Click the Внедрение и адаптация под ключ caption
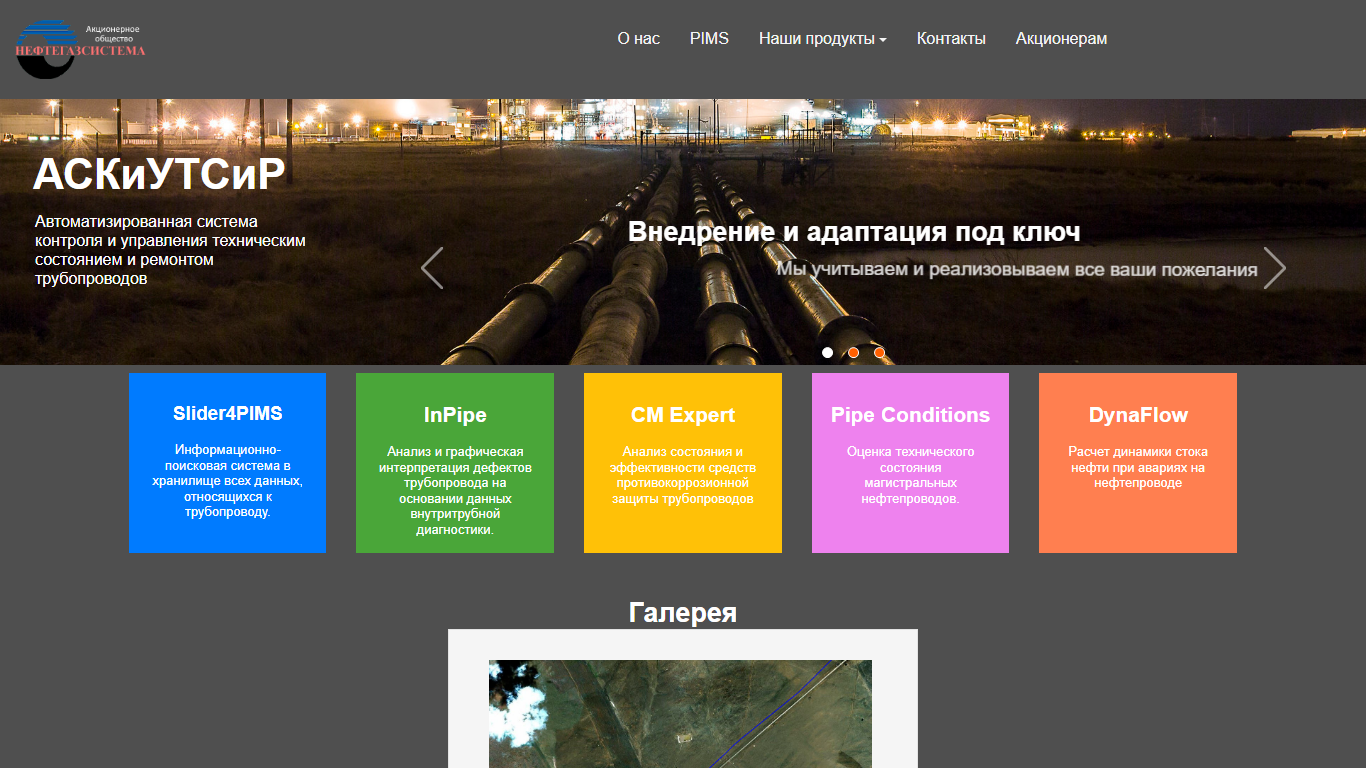 coord(854,232)
